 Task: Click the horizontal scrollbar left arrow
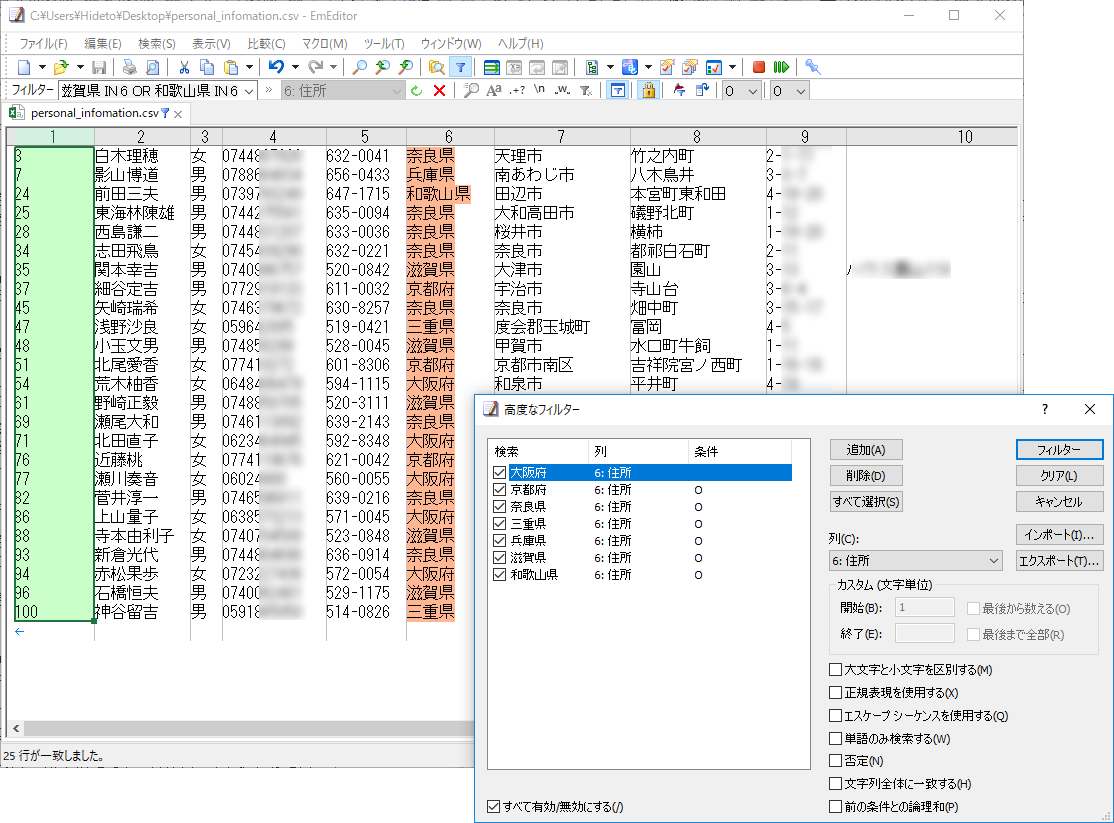[x=16, y=728]
